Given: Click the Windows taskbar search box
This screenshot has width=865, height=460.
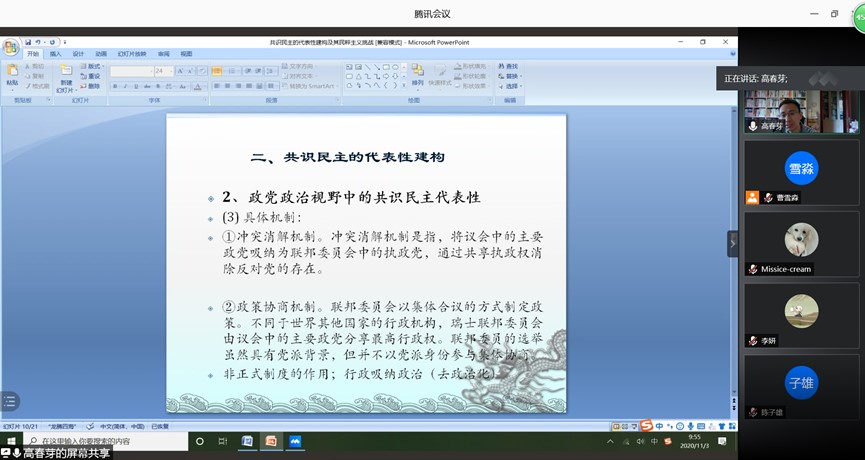Looking at the screenshot, I should coord(105,441).
